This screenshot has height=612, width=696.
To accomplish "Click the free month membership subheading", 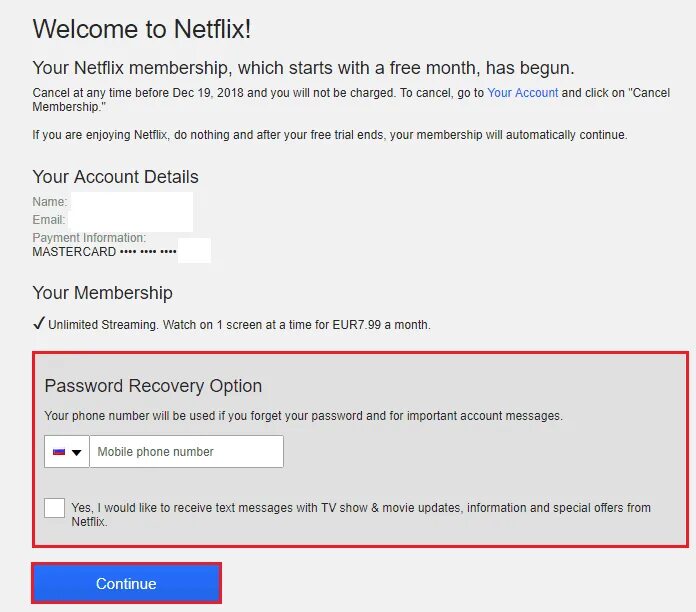I will click(x=303, y=69).
